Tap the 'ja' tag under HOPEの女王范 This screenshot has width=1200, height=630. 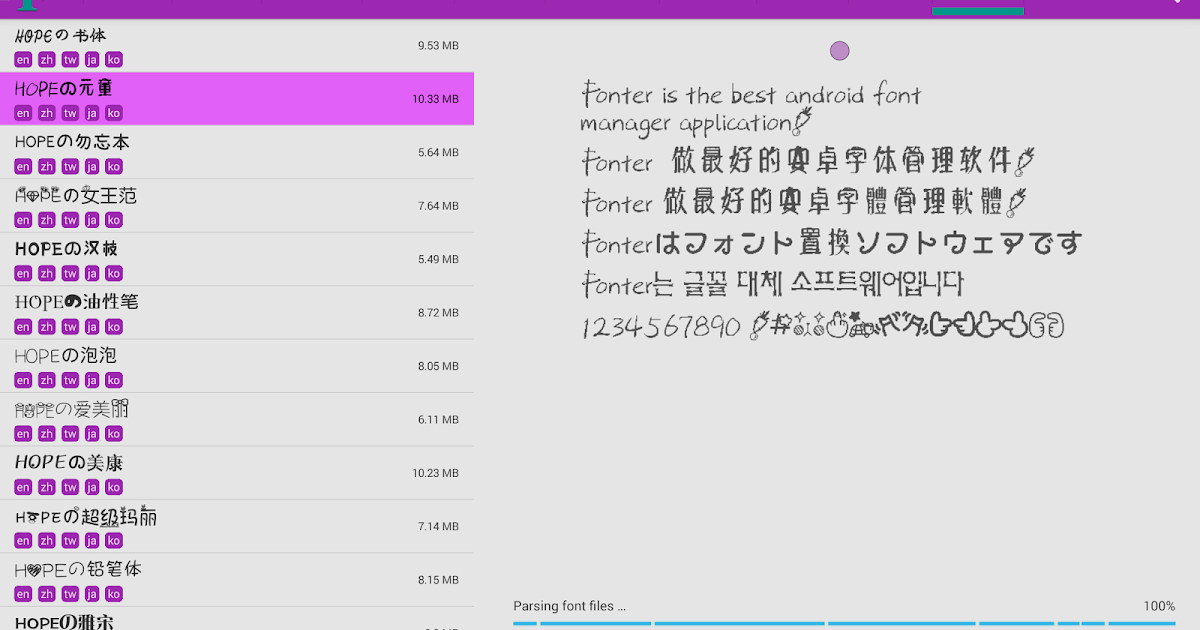click(x=92, y=220)
